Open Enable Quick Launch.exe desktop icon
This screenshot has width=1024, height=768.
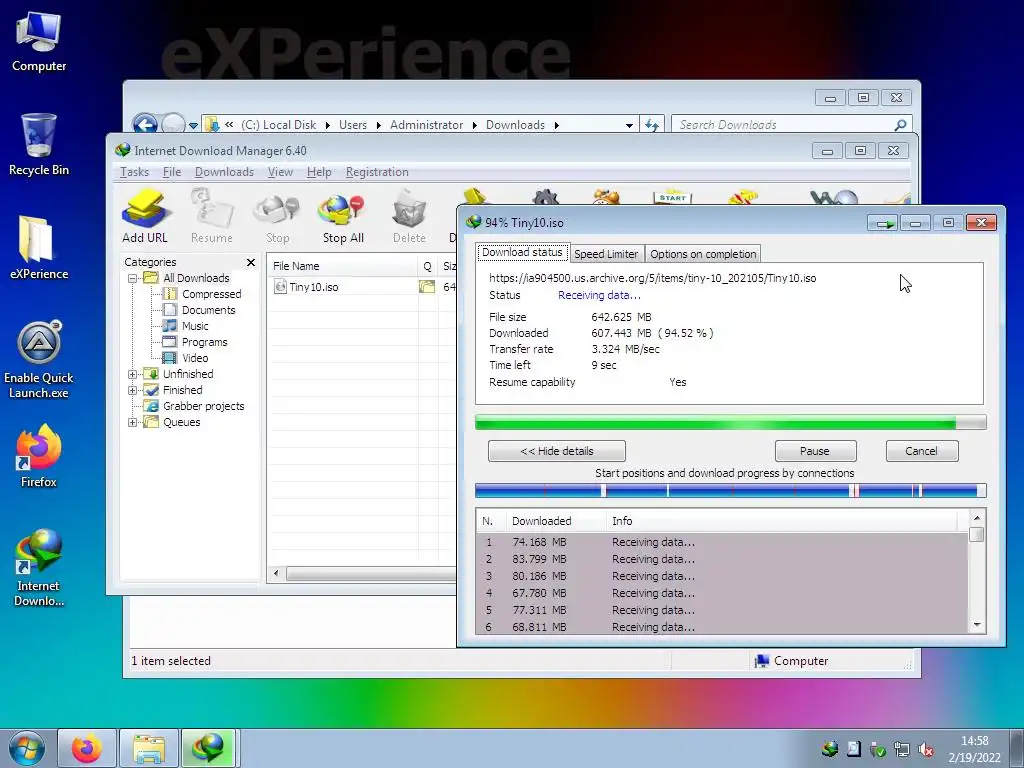coord(39,360)
